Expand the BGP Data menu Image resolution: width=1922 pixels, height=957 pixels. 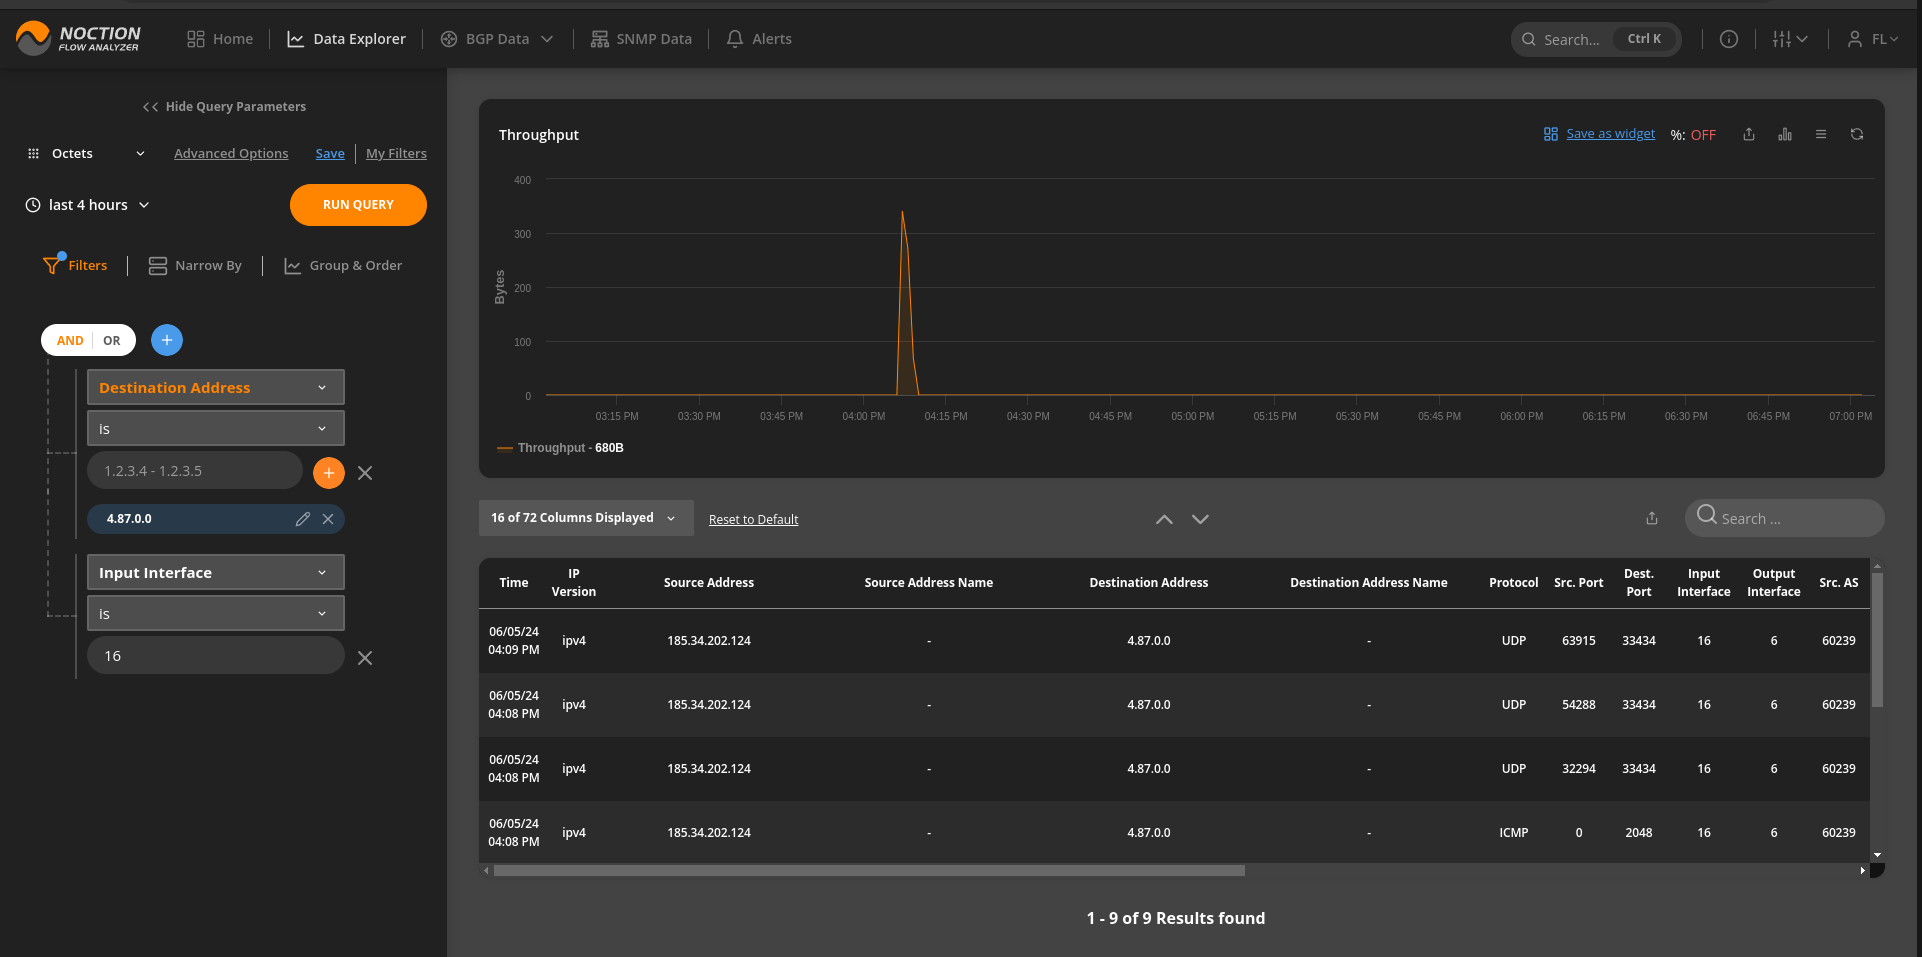point(496,39)
